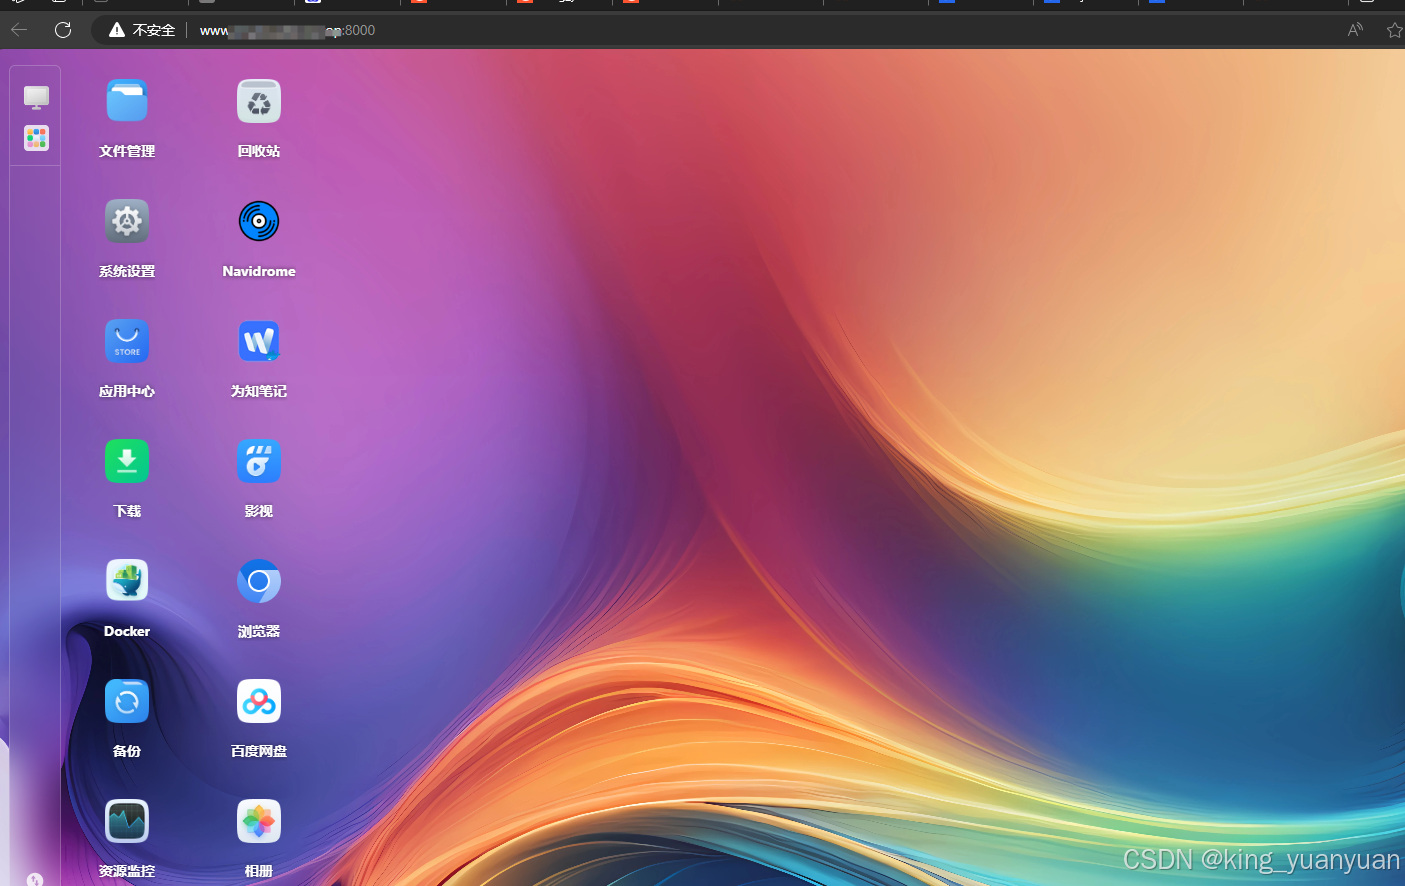The width and height of the screenshot is (1405, 886).
Task: Click the read aloud icon in address bar
Action: pyautogui.click(x=1355, y=30)
